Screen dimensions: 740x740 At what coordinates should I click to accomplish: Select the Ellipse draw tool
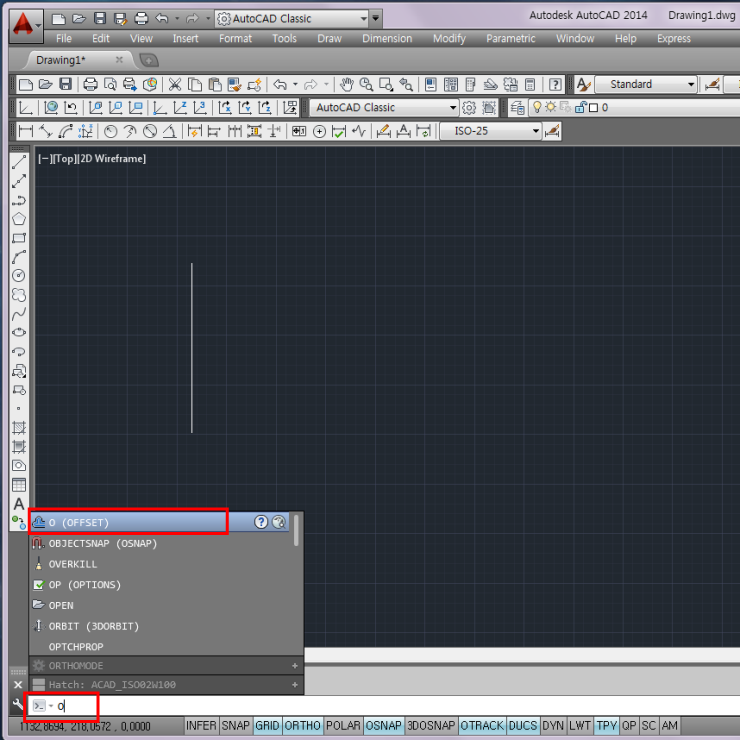pyautogui.click(x=19, y=333)
